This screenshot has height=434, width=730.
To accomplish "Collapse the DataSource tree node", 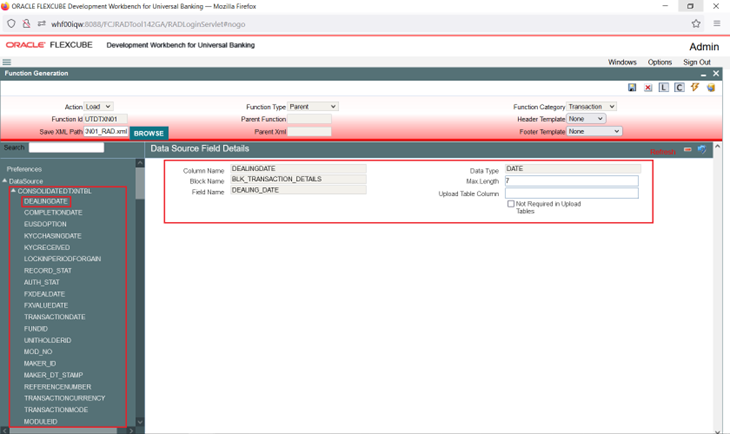I will tap(5, 181).
